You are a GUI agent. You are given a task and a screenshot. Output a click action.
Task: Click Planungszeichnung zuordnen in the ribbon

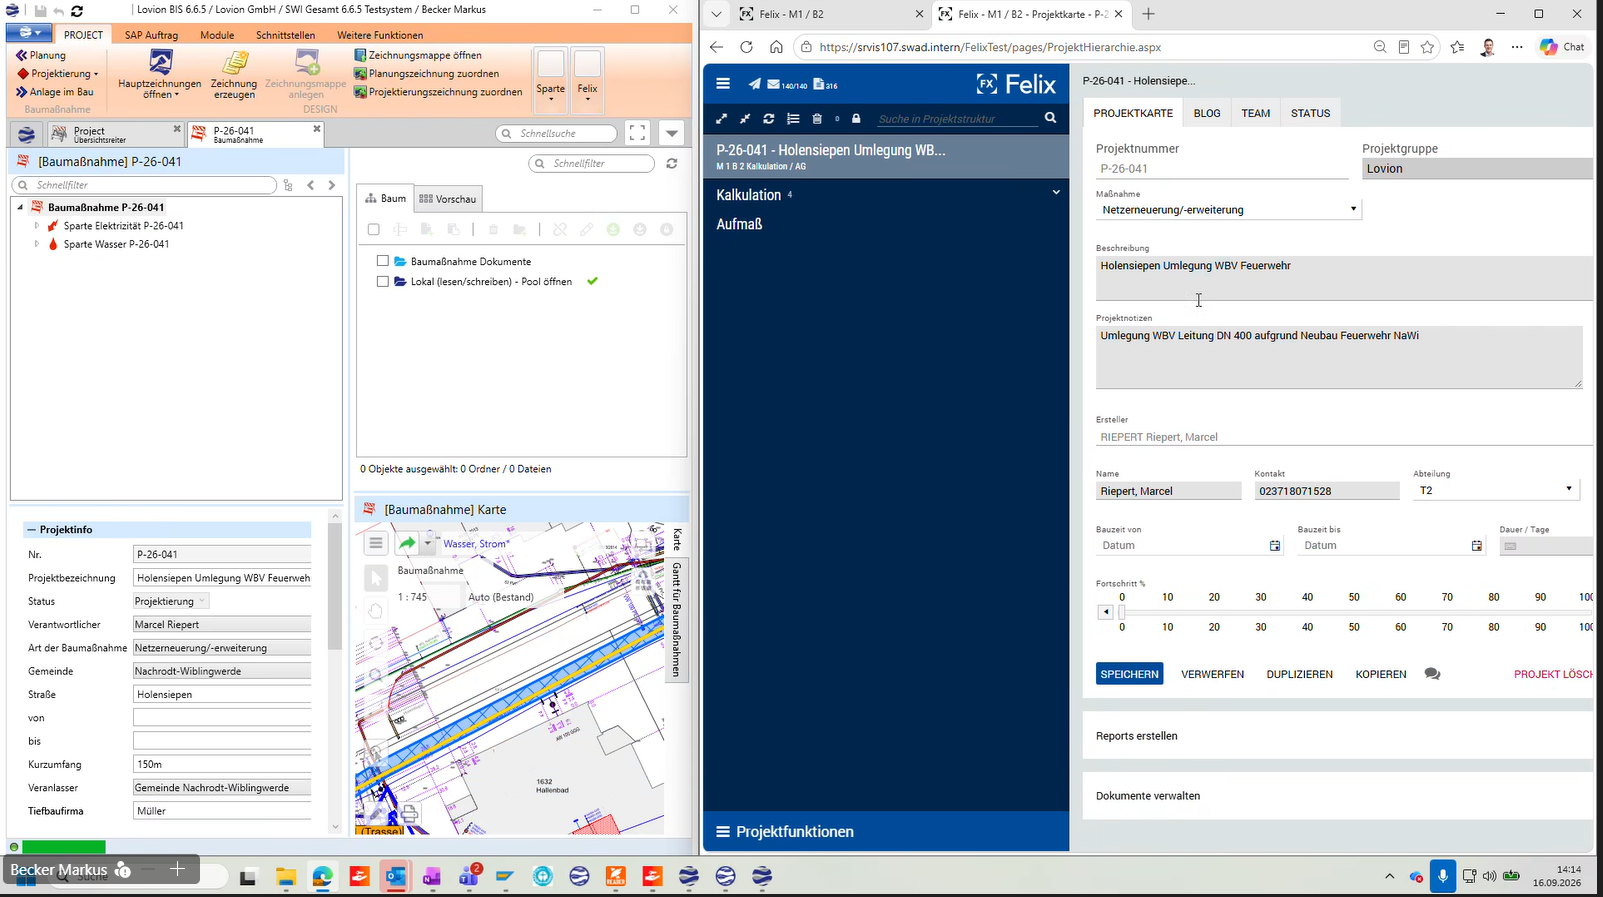tap(427, 73)
